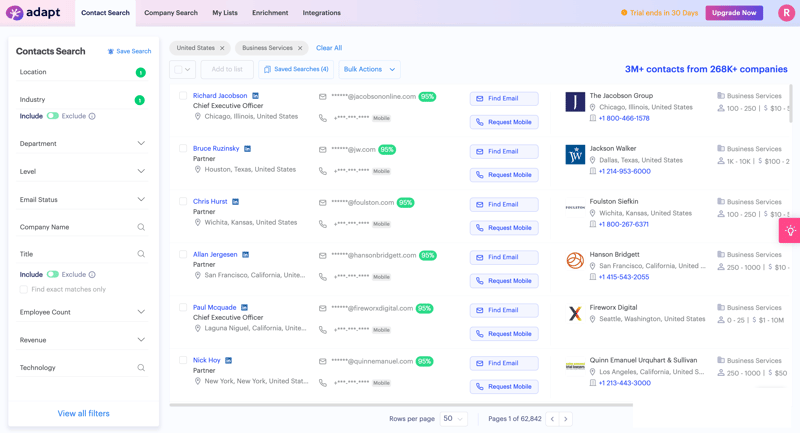Viewport: 800px width, 433px height.
Task: Open LinkedIn icon beside Chris Hurst
Action: click(236, 202)
